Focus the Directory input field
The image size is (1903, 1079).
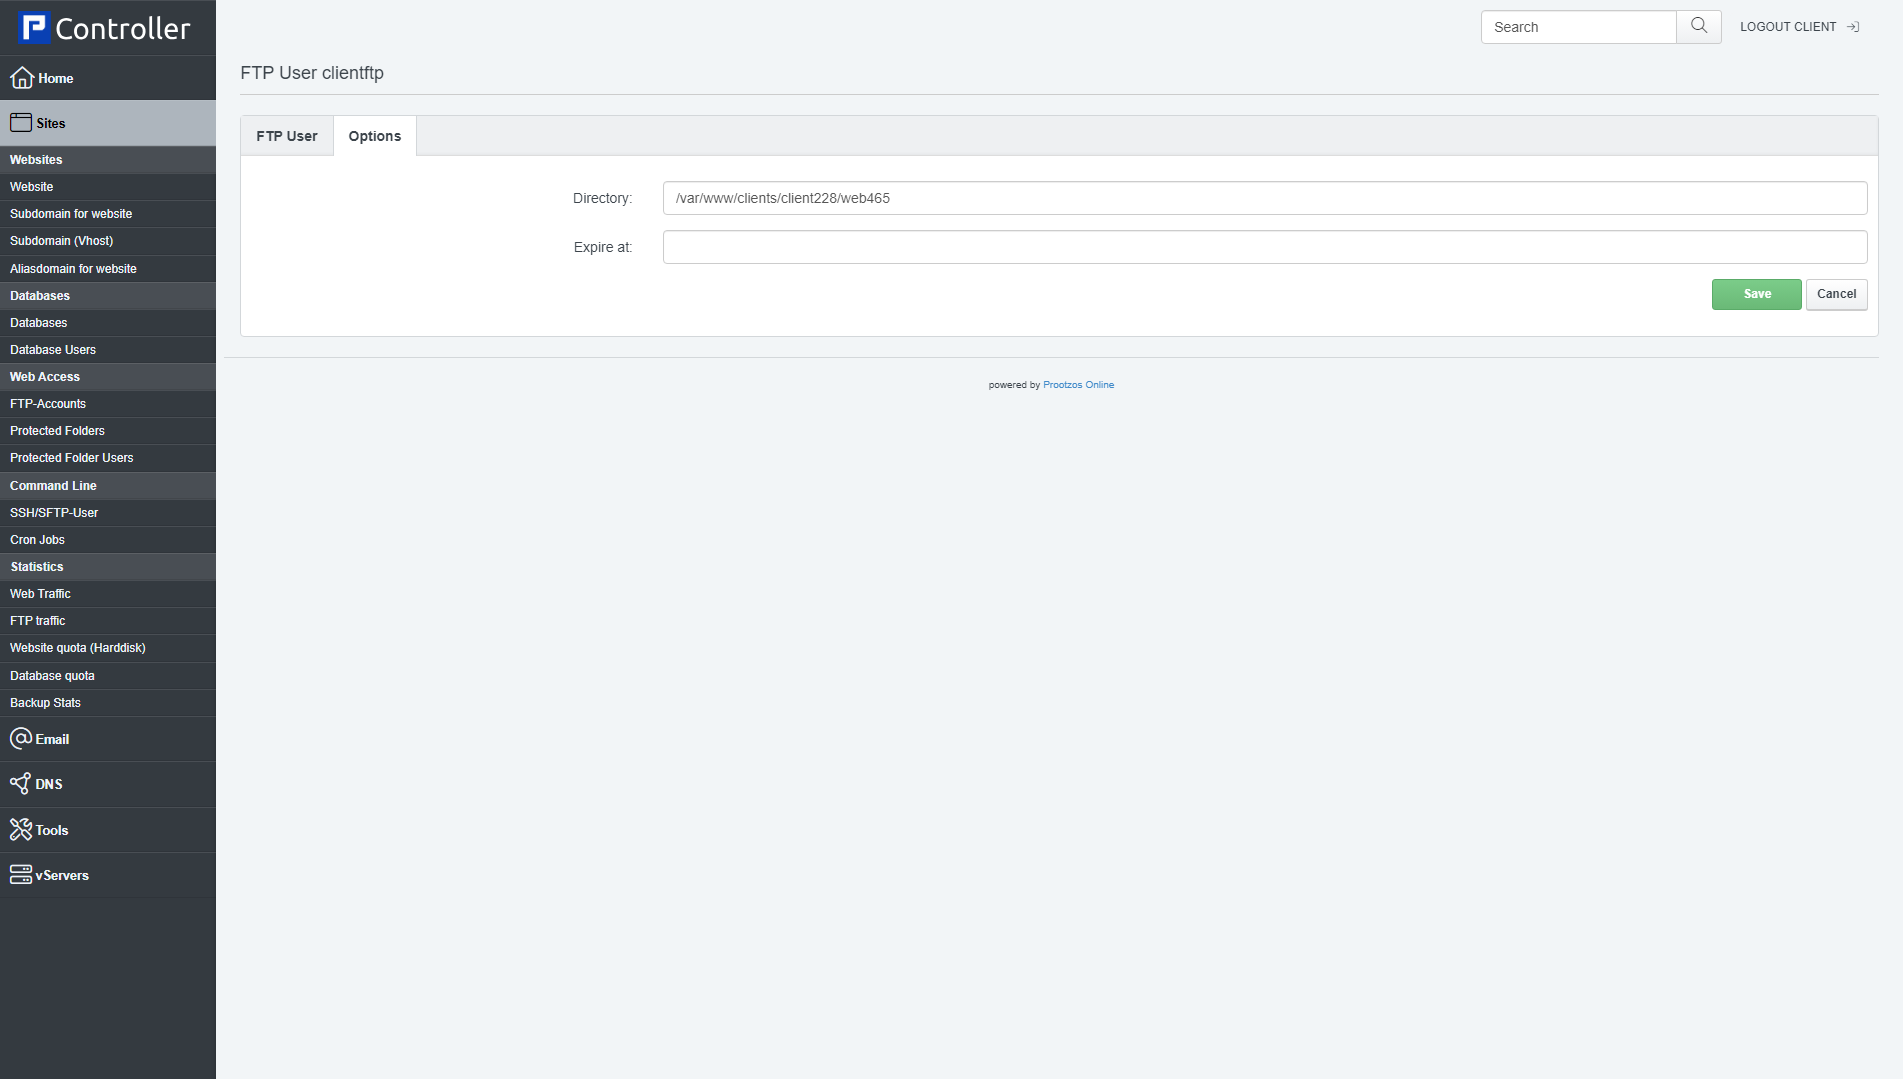[x=1264, y=198]
